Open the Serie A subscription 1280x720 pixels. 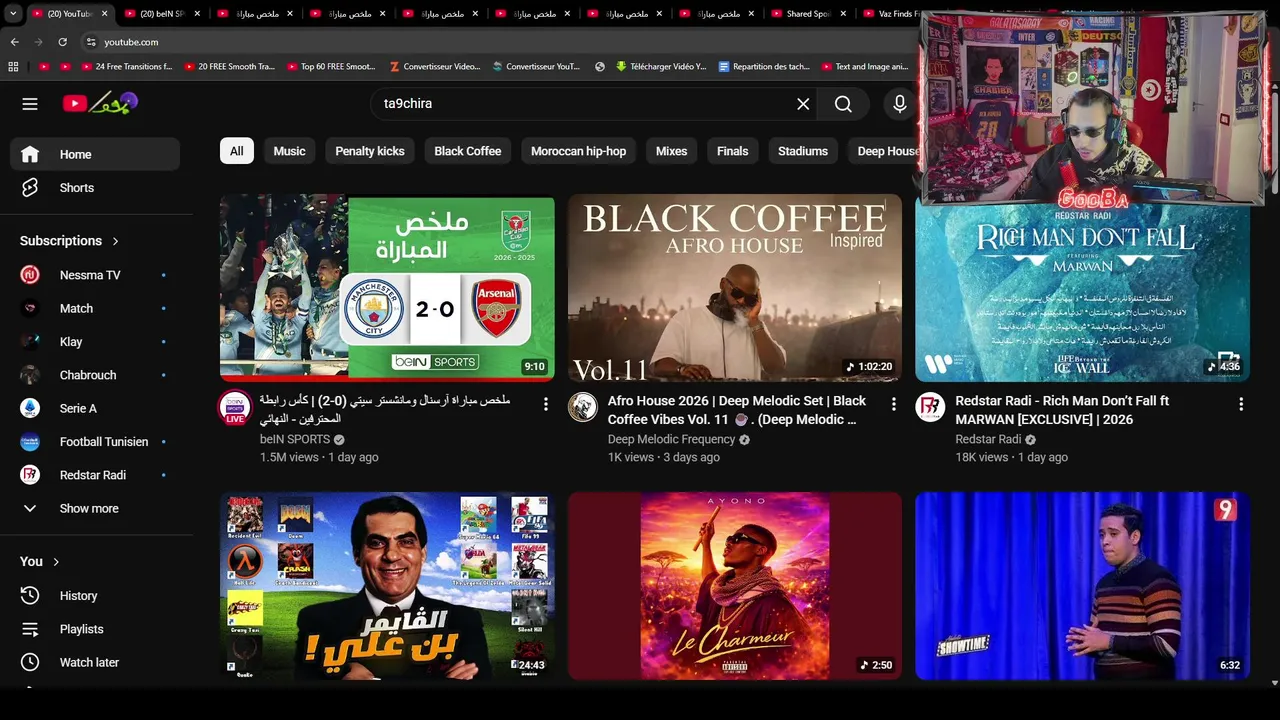pos(95,408)
